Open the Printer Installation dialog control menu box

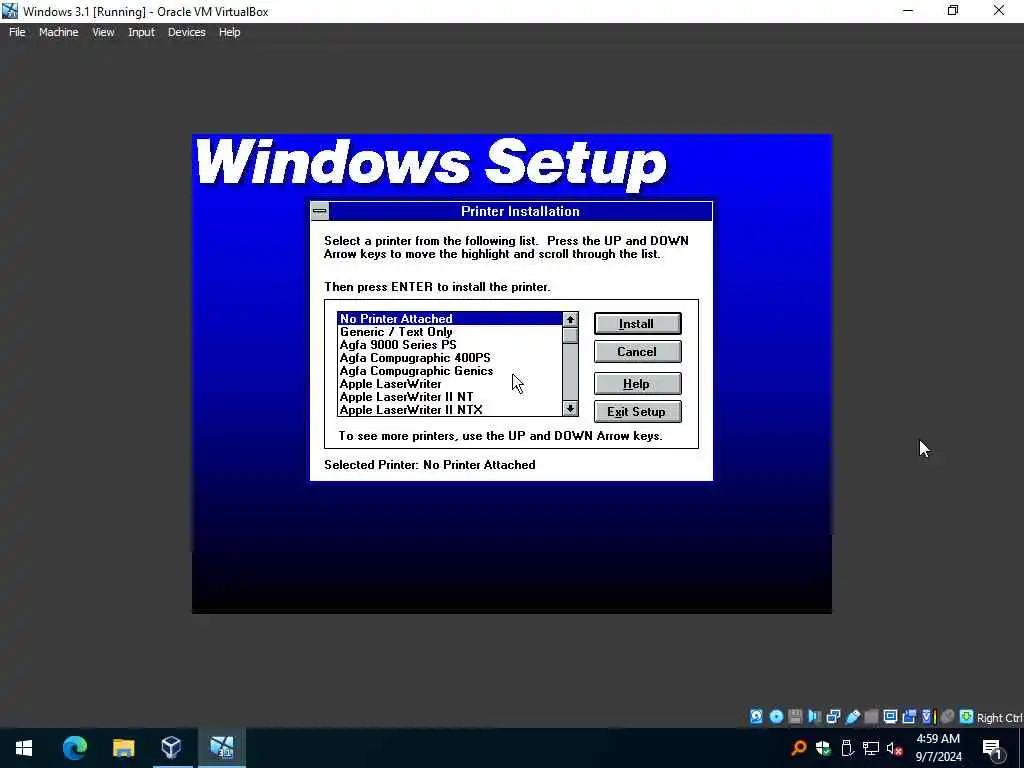tap(319, 211)
